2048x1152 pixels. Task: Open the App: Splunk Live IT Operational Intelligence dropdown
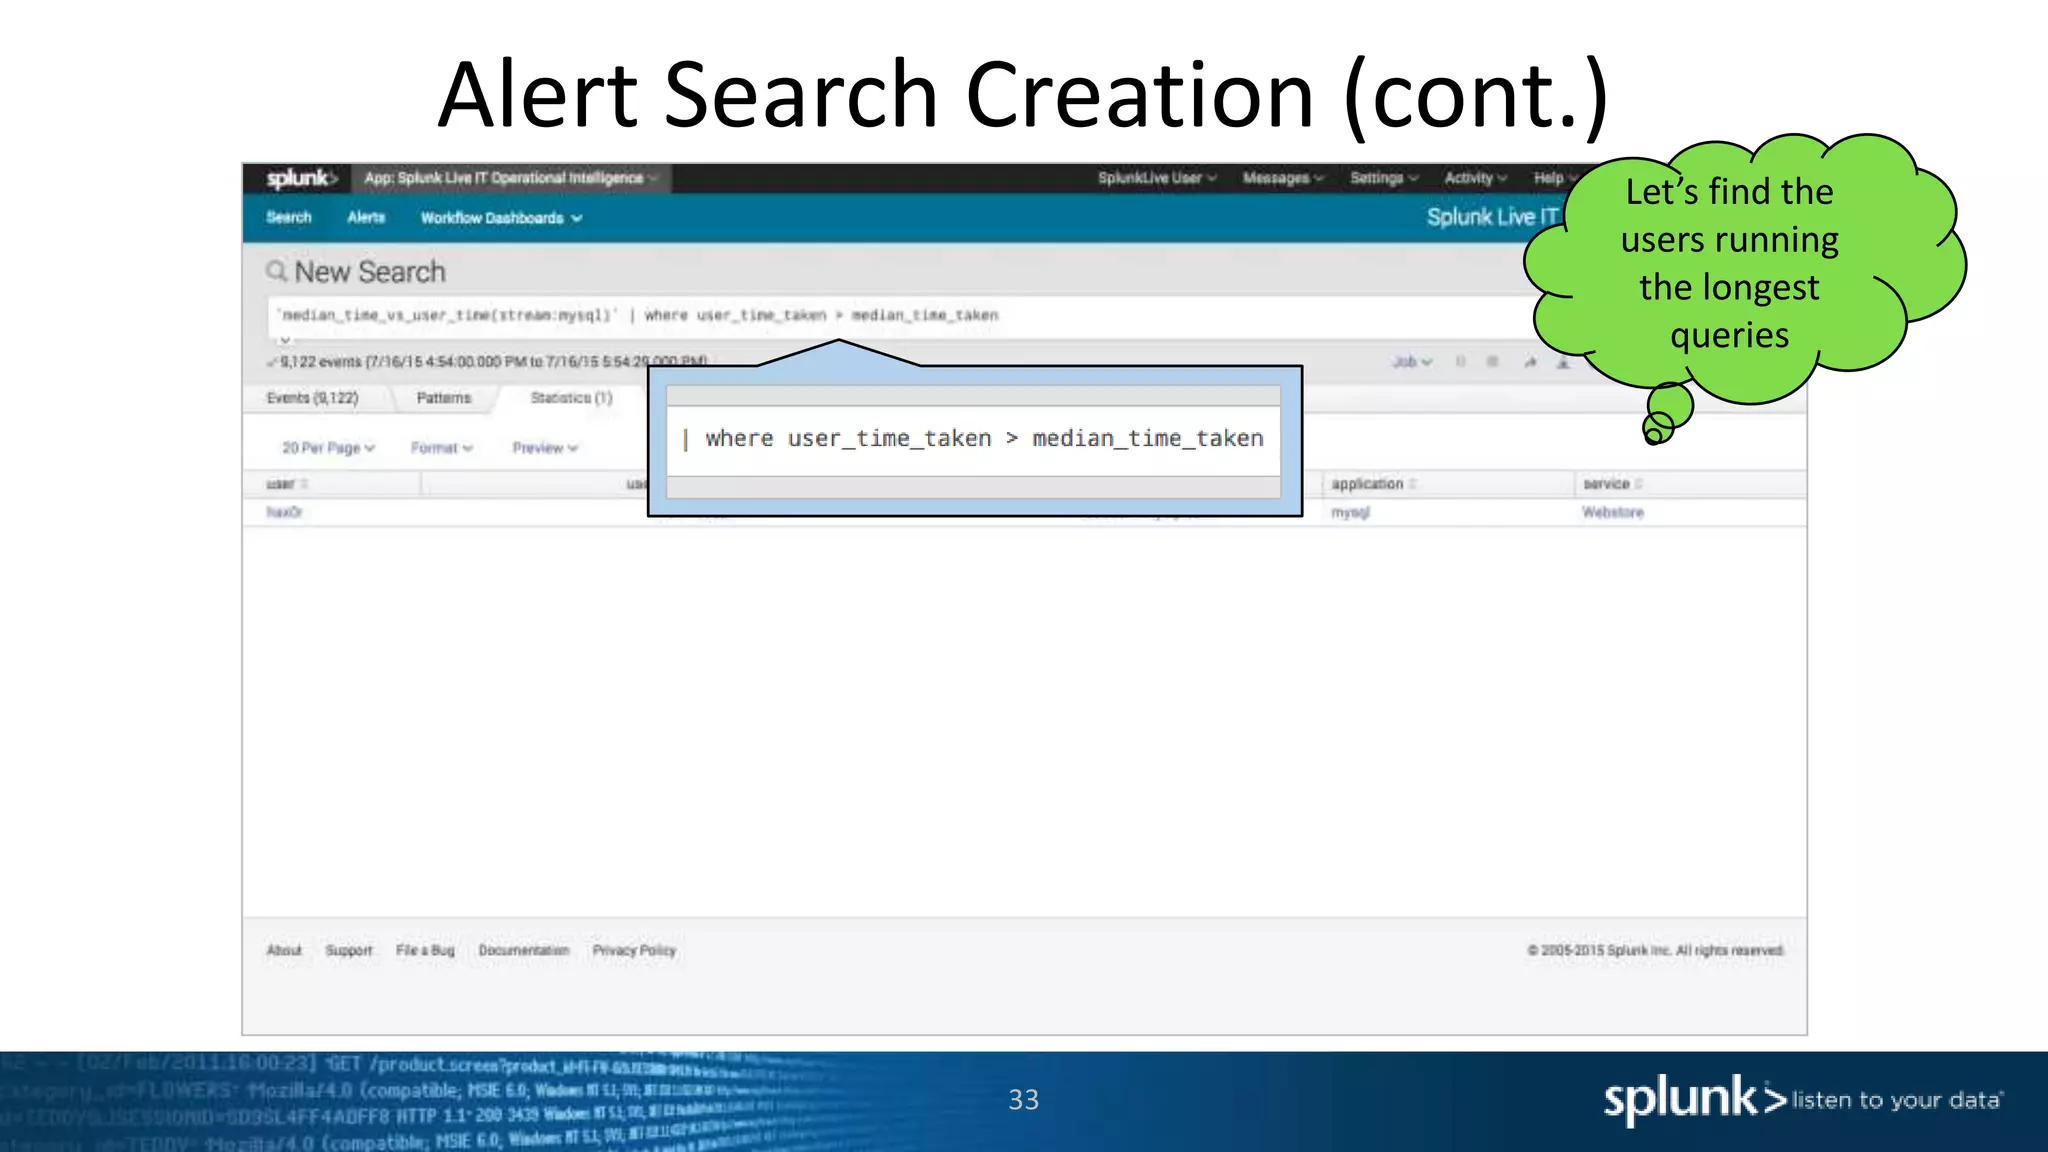tap(511, 178)
